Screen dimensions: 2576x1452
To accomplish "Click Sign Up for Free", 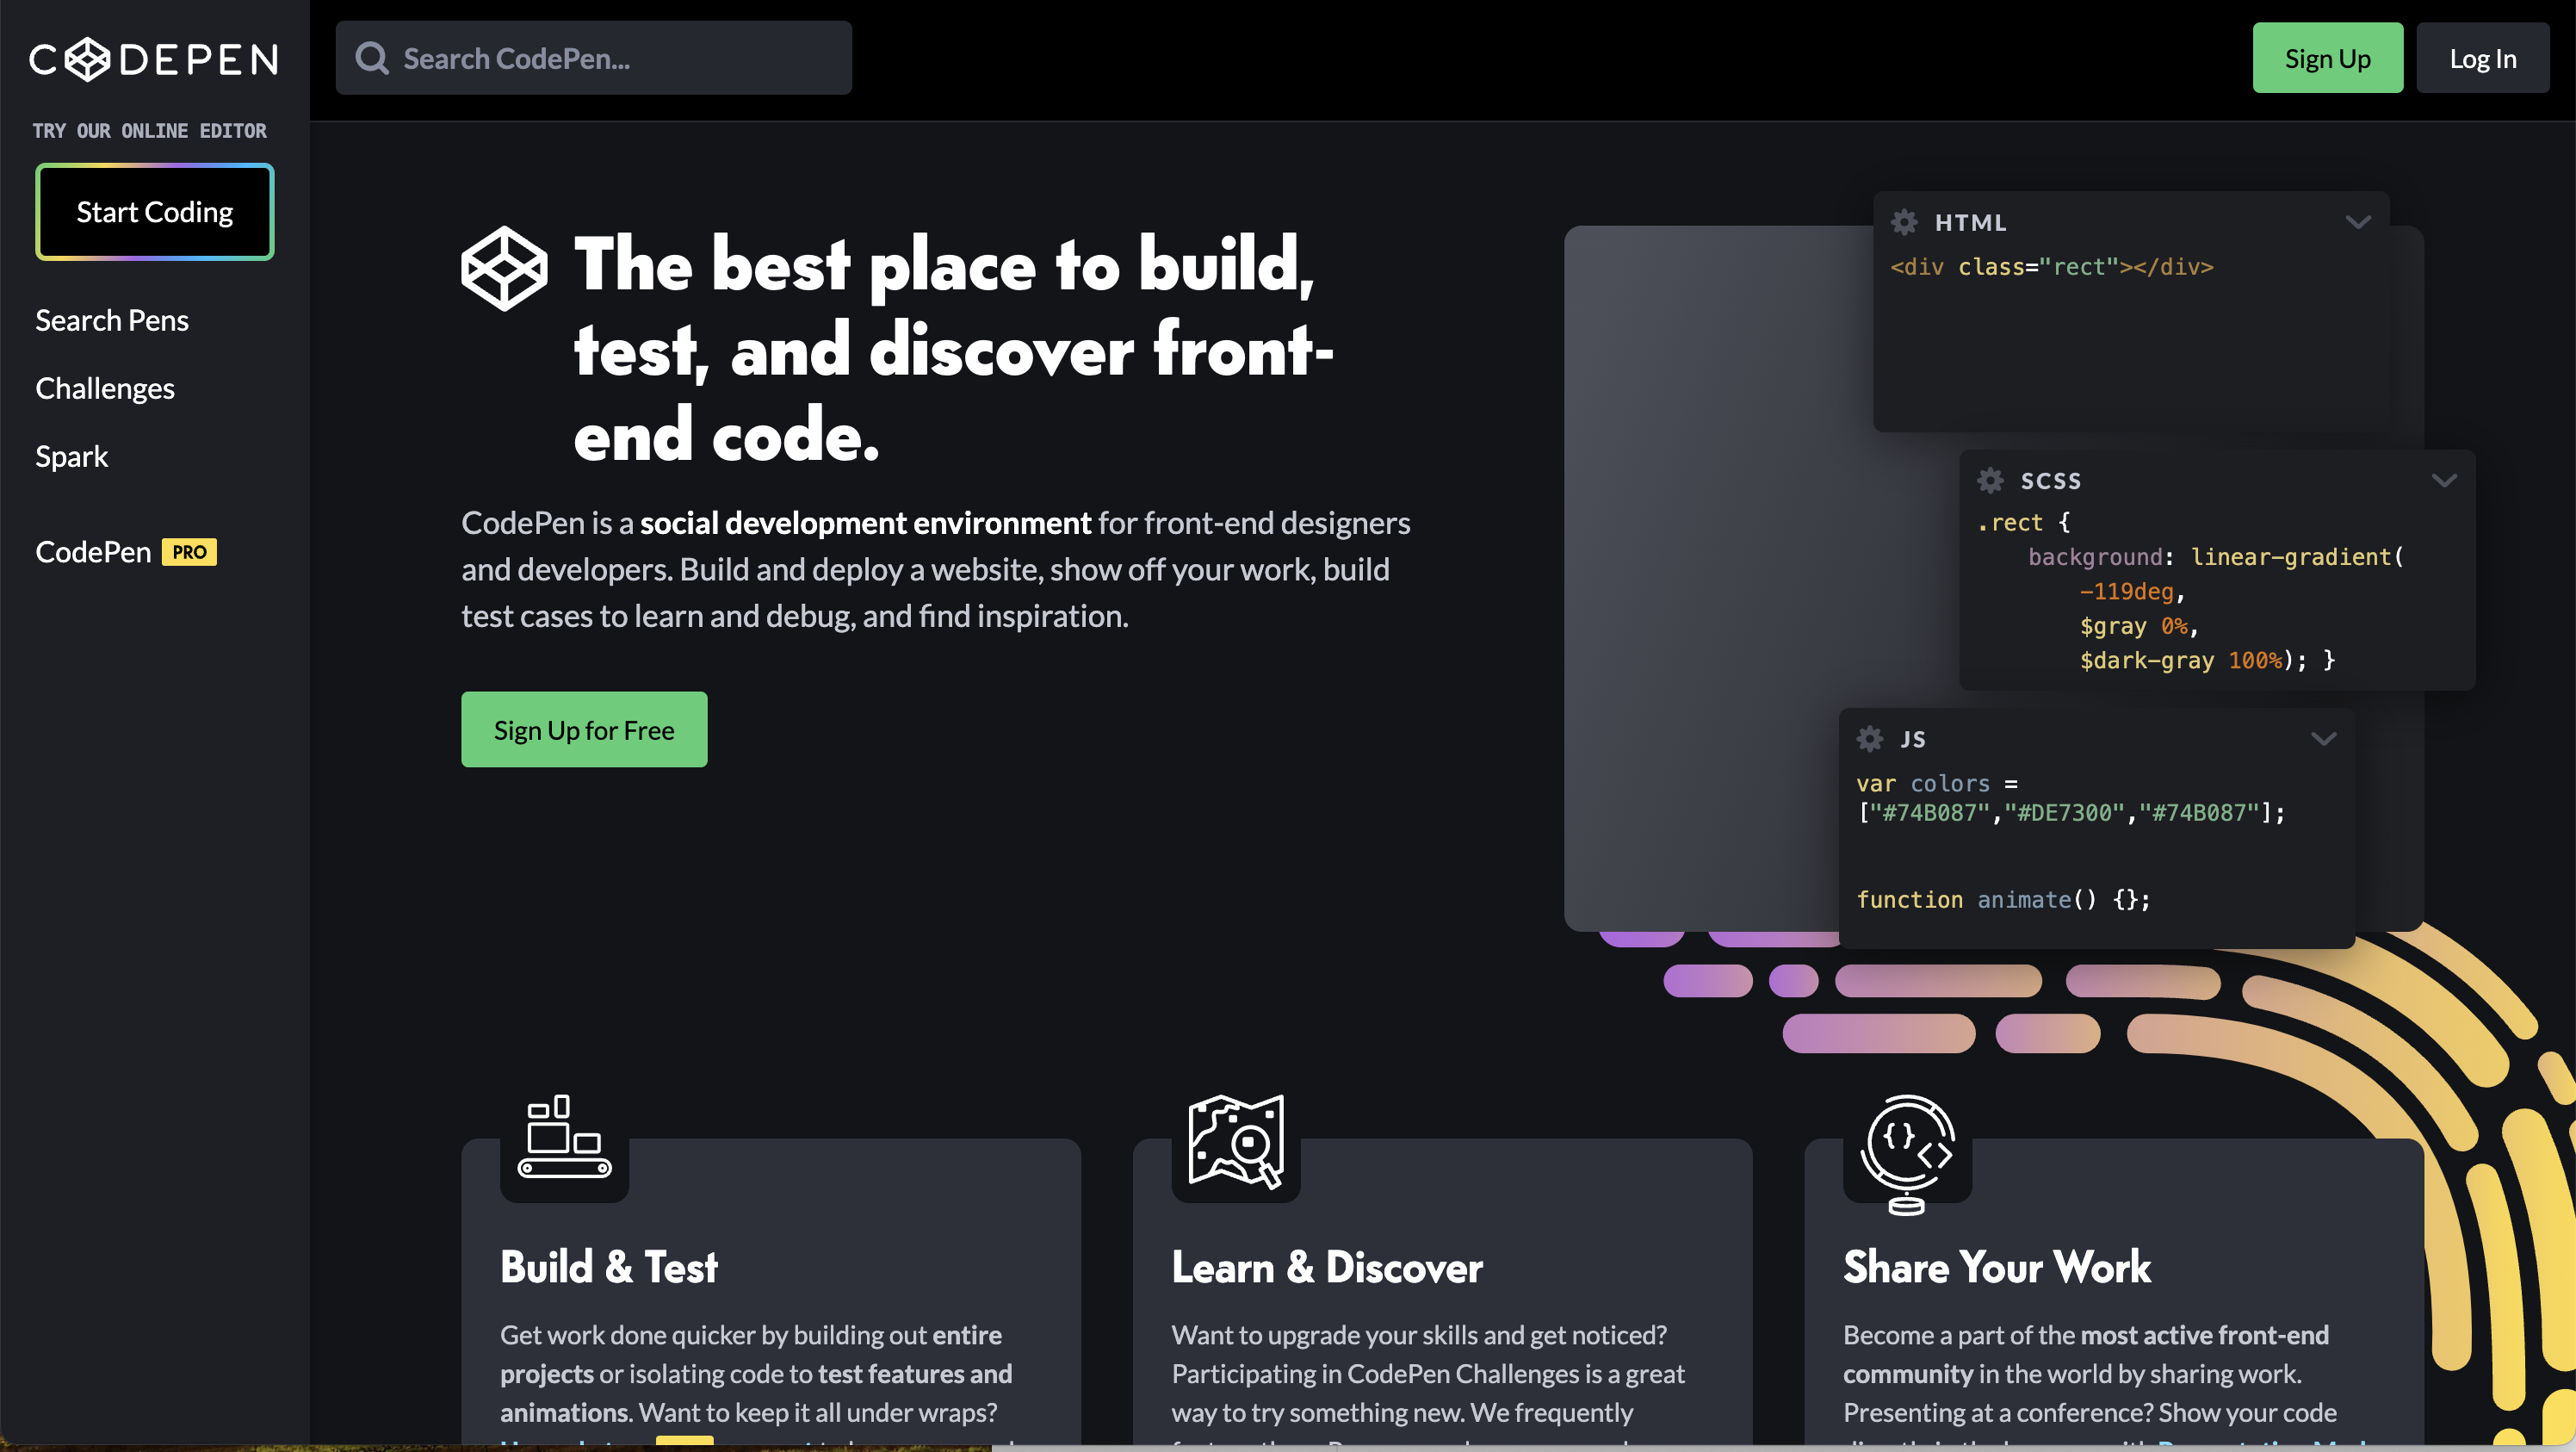I will pyautogui.click(x=584, y=729).
